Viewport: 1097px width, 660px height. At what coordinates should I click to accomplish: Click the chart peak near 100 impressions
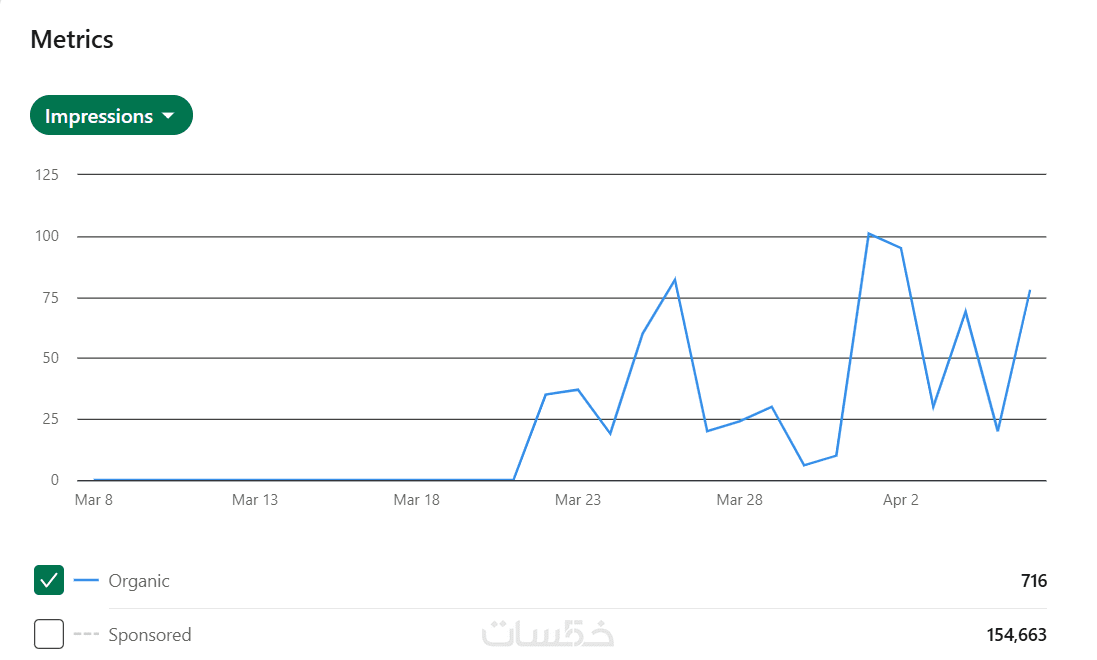(x=870, y=234)
